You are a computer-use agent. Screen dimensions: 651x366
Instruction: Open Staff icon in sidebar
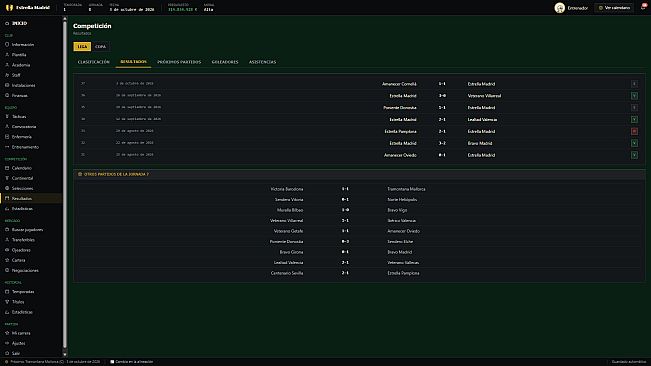click(x=7, y=75)
